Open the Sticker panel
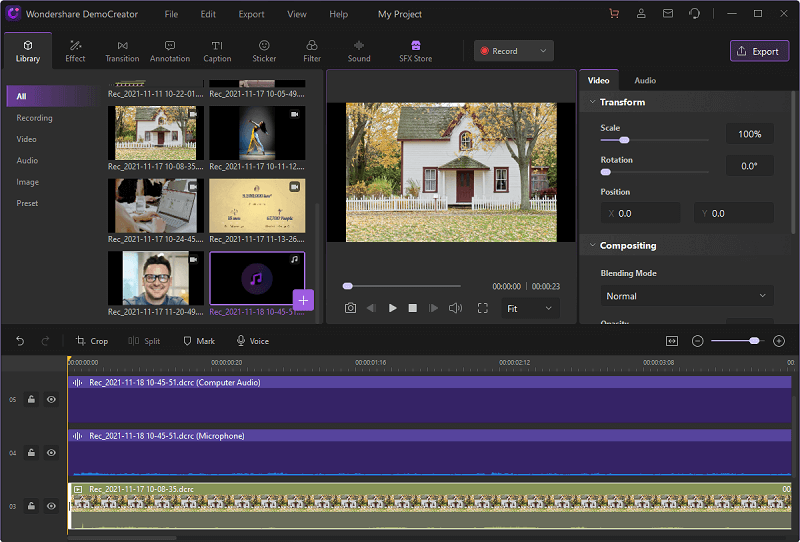The height and width of the screenshot is (542, 800). pos(264,51)
